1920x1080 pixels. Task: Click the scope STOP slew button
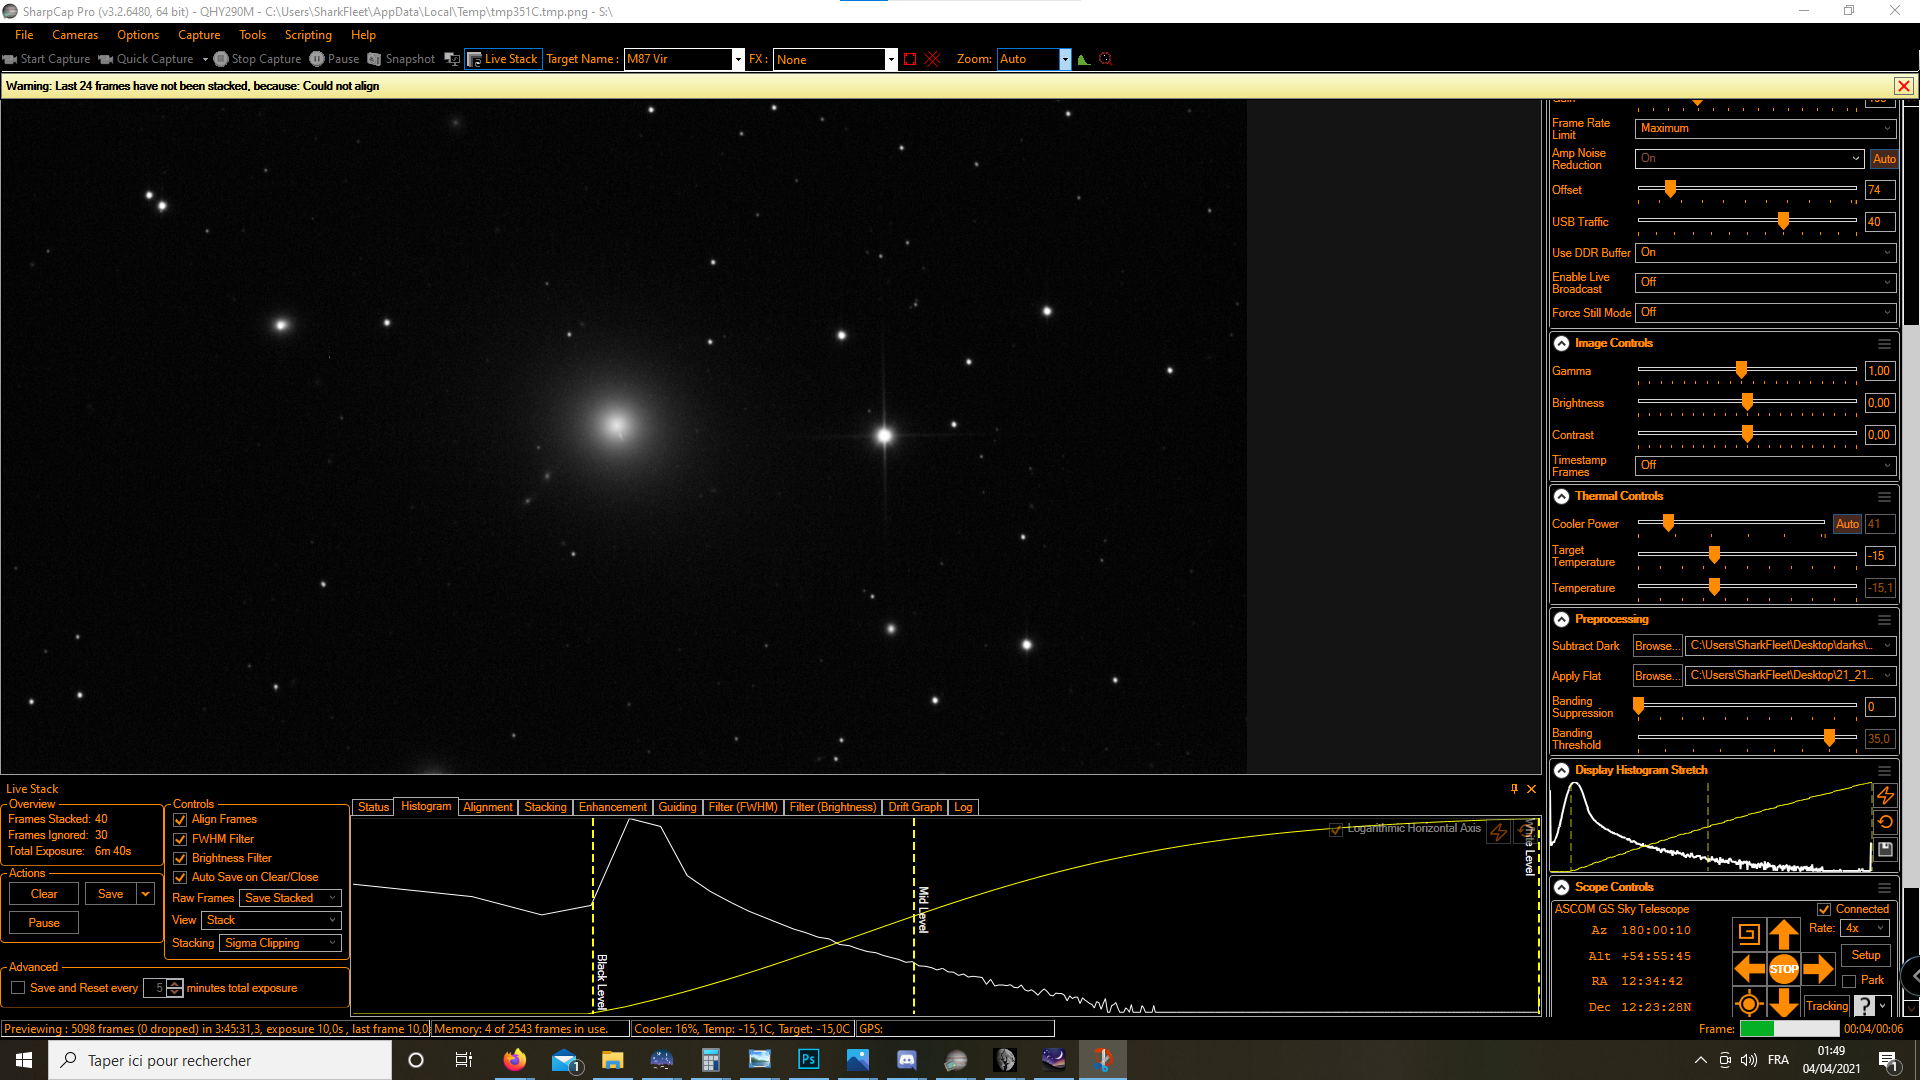(1783, 968)
